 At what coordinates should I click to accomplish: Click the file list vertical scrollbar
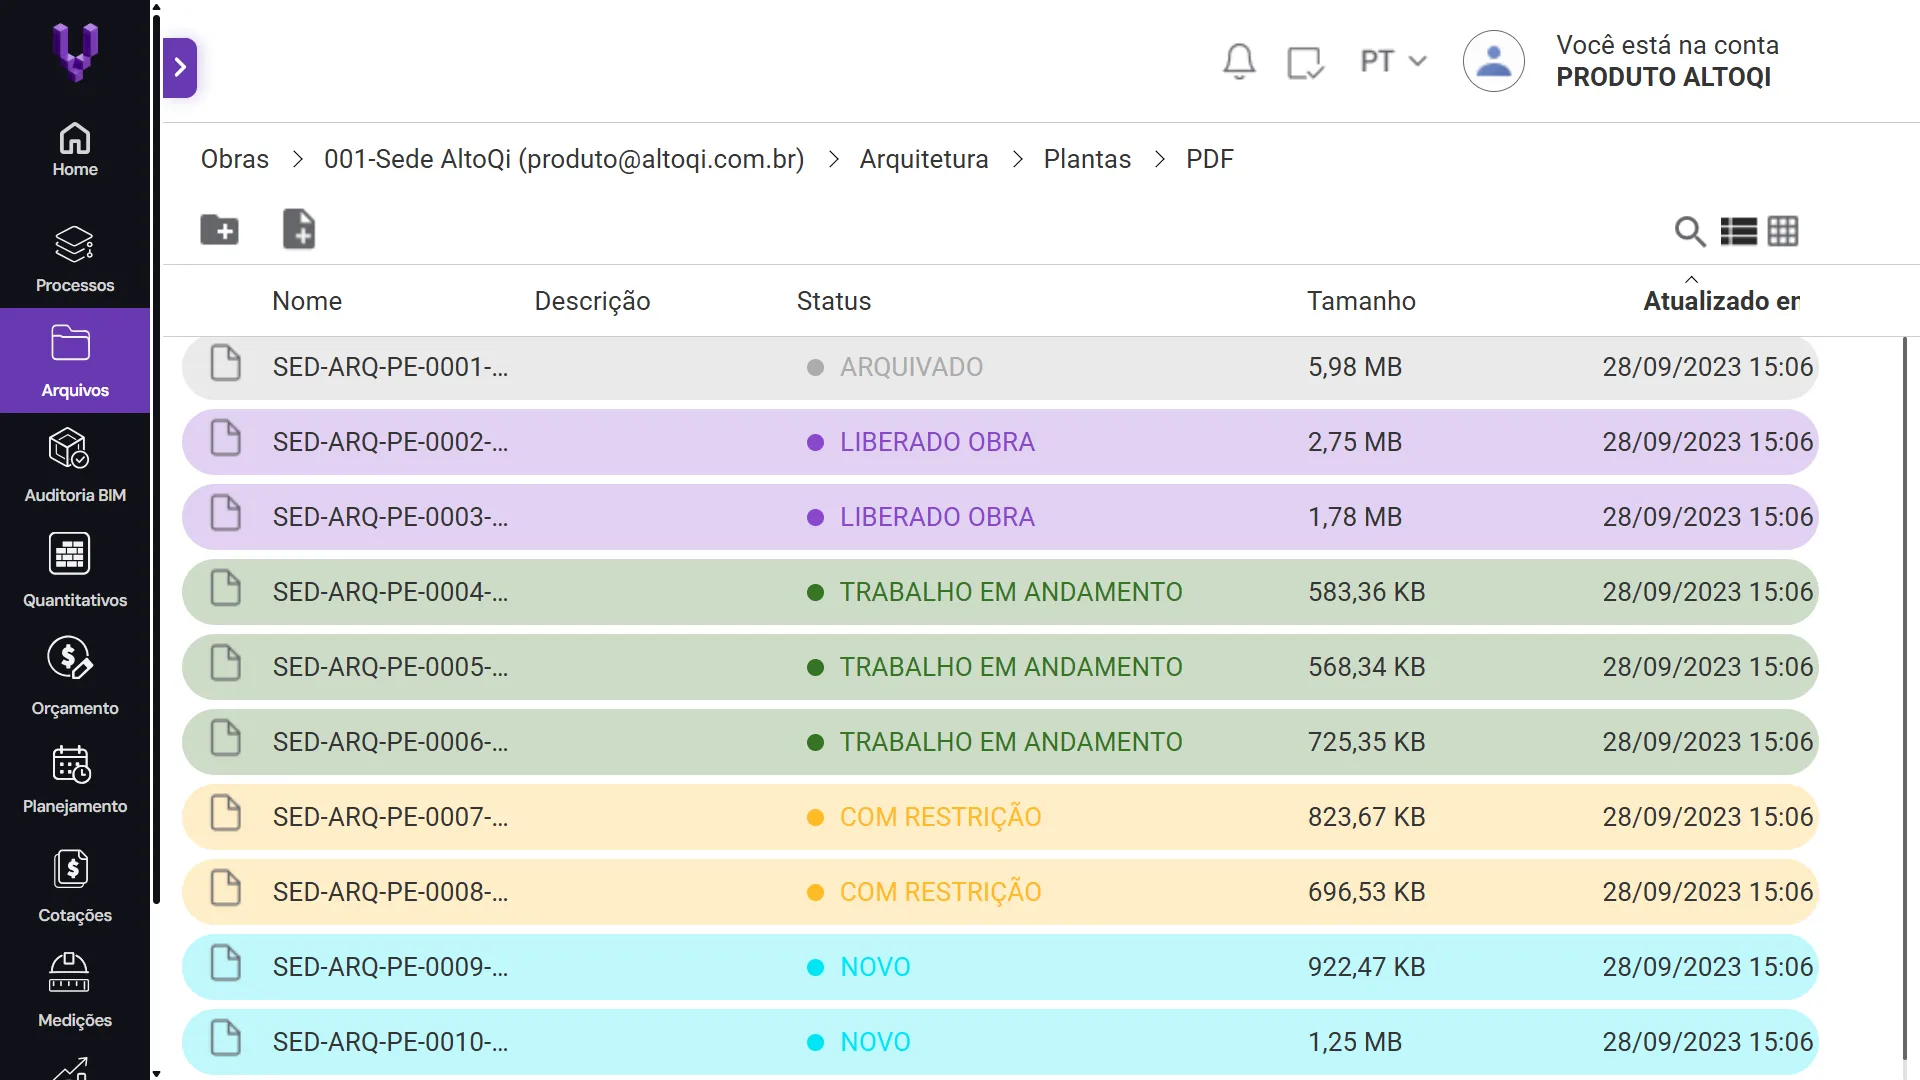tap(1904, 700)
